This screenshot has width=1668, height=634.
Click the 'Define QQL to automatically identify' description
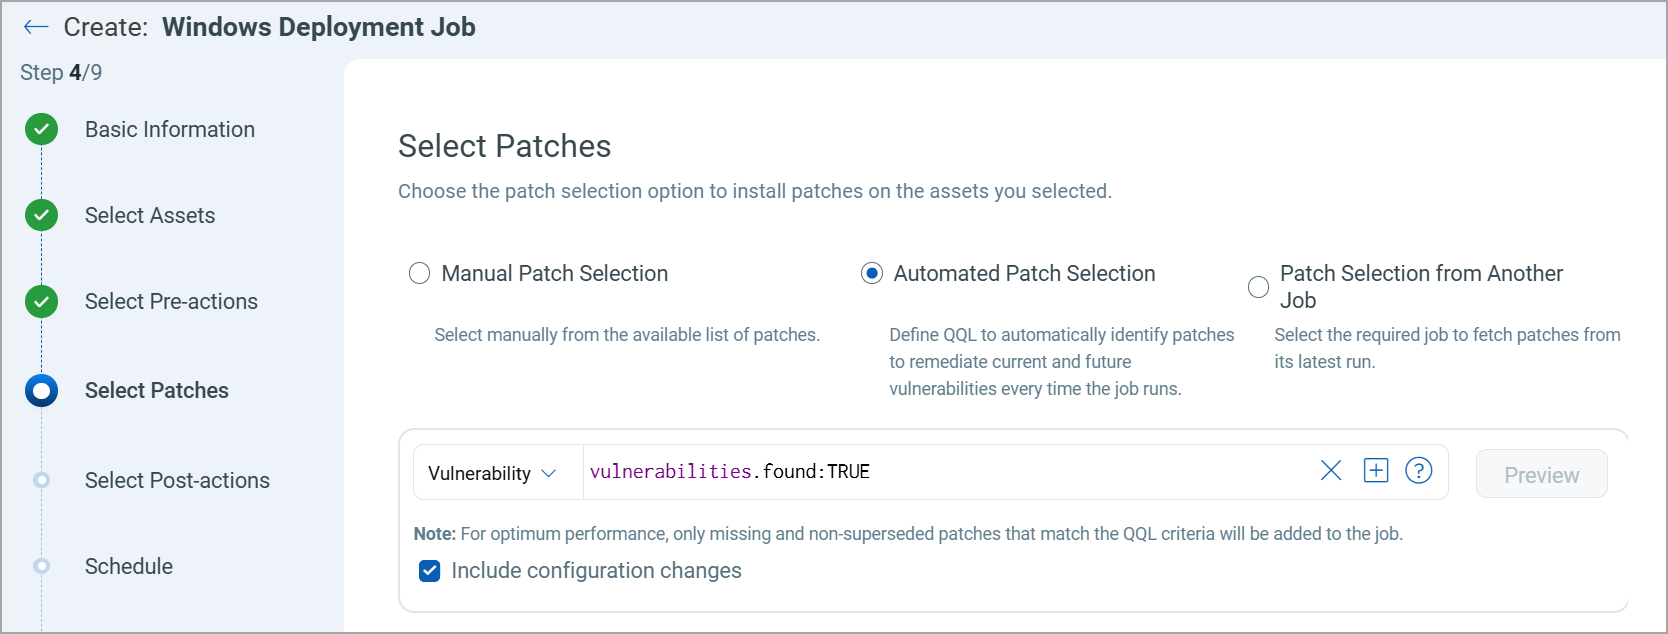click(x=1062, y=361)
